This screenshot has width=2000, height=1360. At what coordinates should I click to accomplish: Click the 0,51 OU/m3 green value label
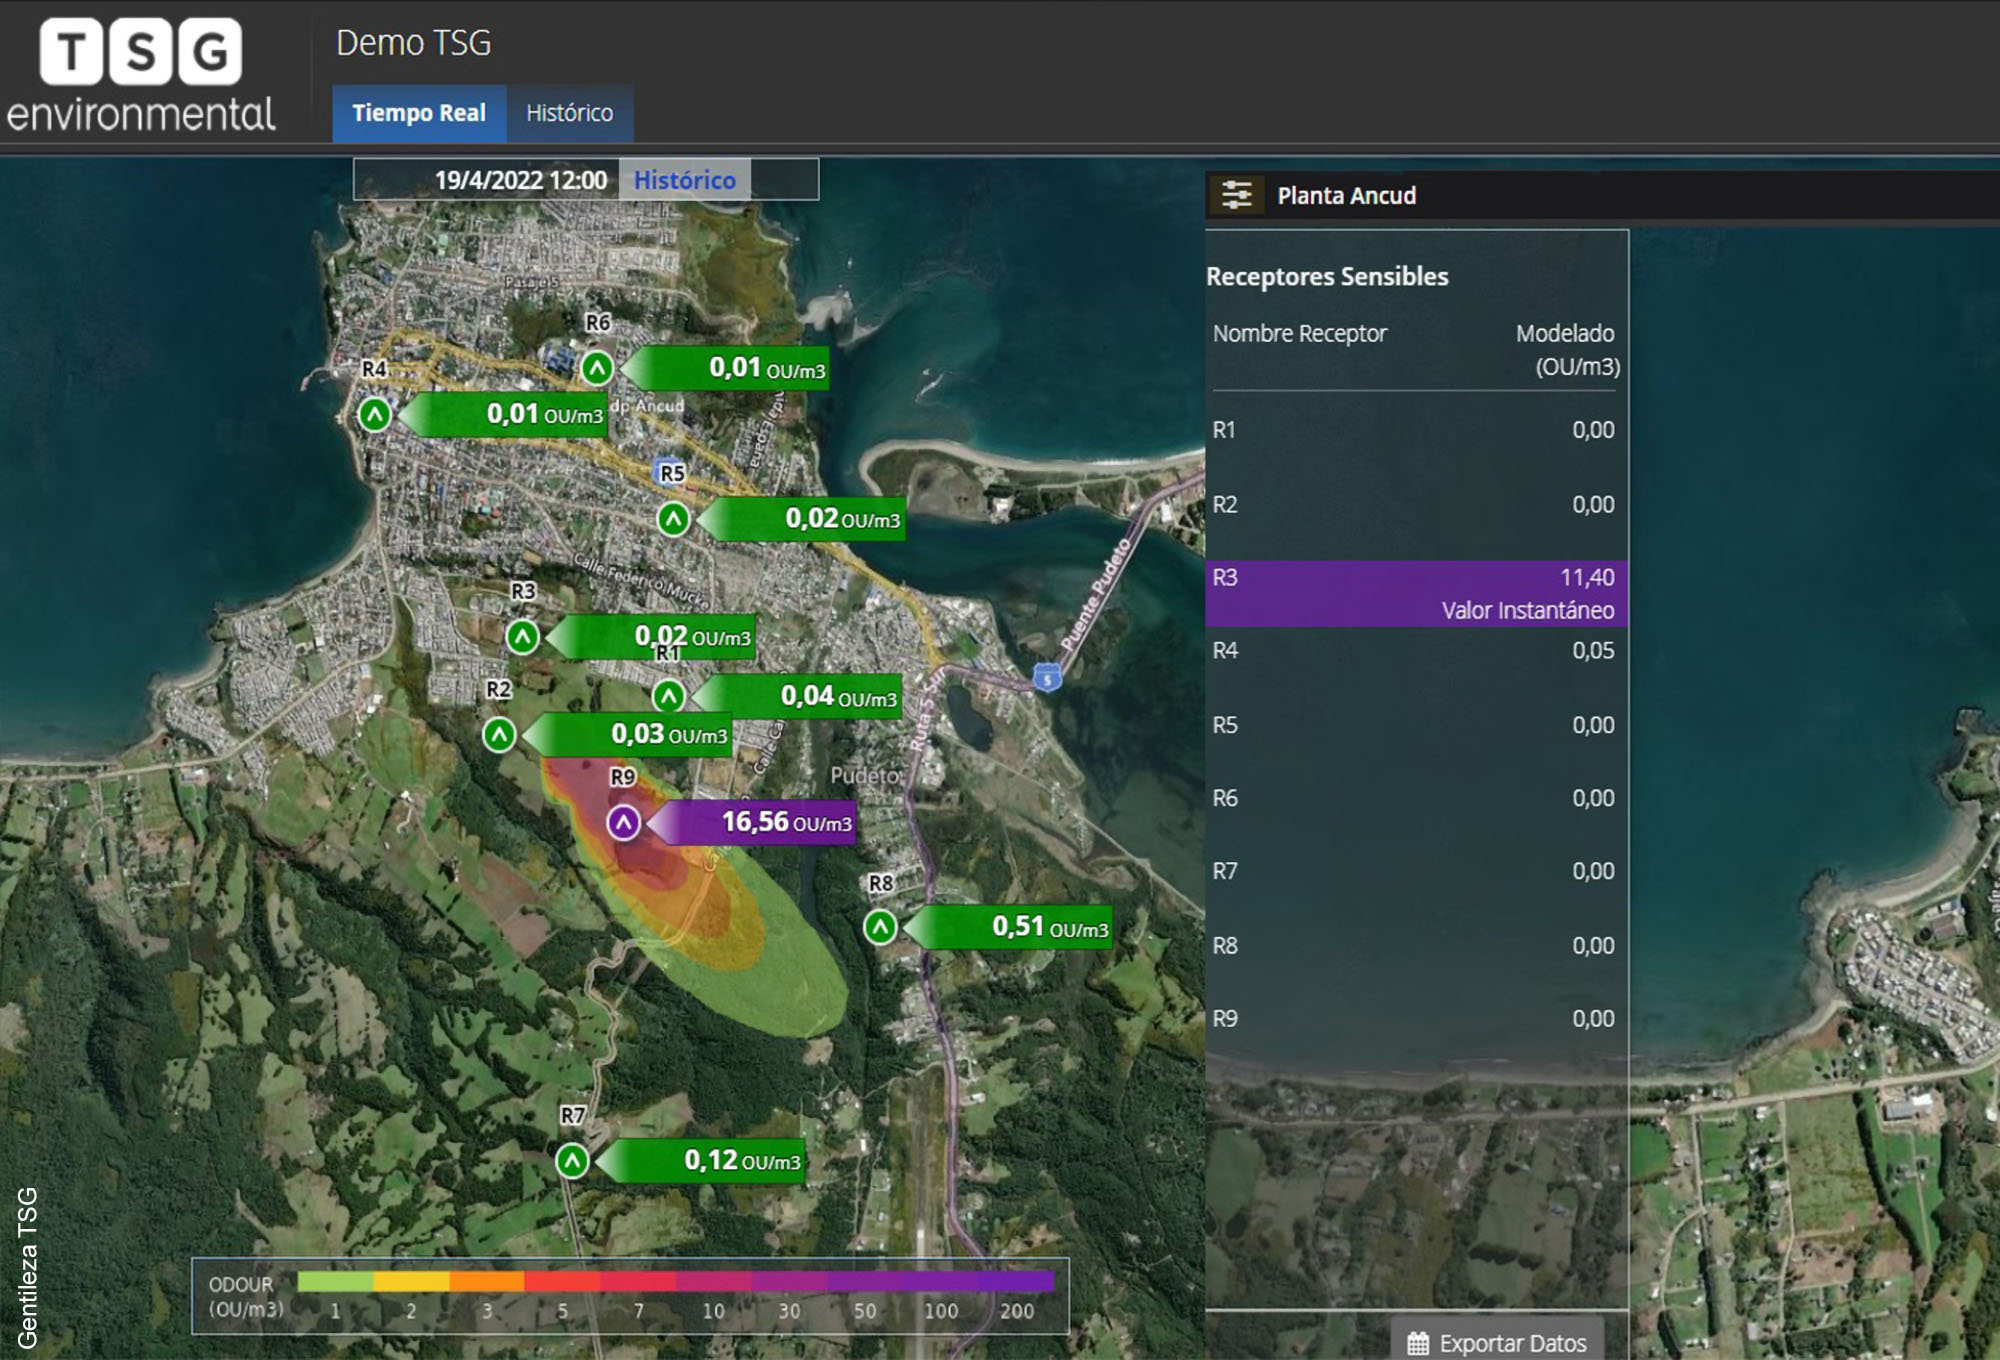coord(1018,928)
